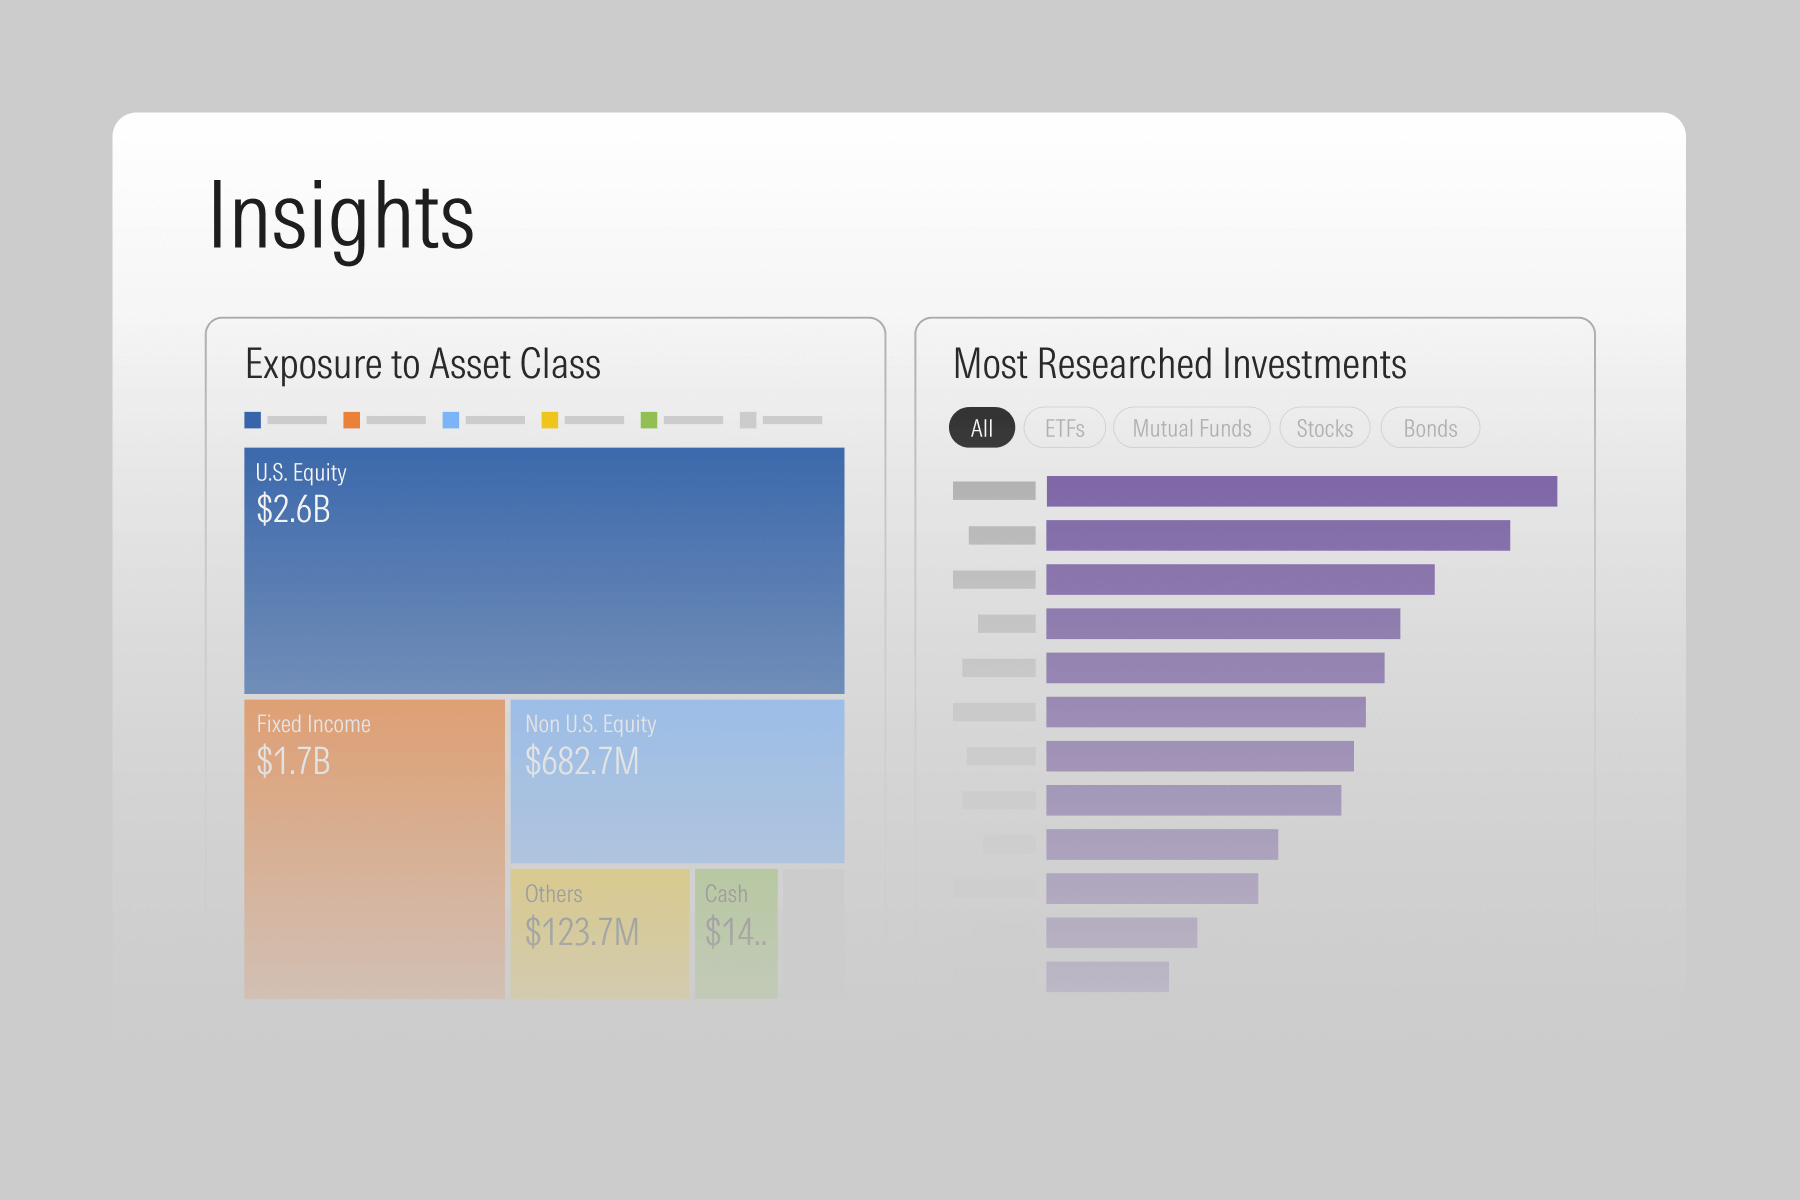Click the dark blue legend swatch

253,420
